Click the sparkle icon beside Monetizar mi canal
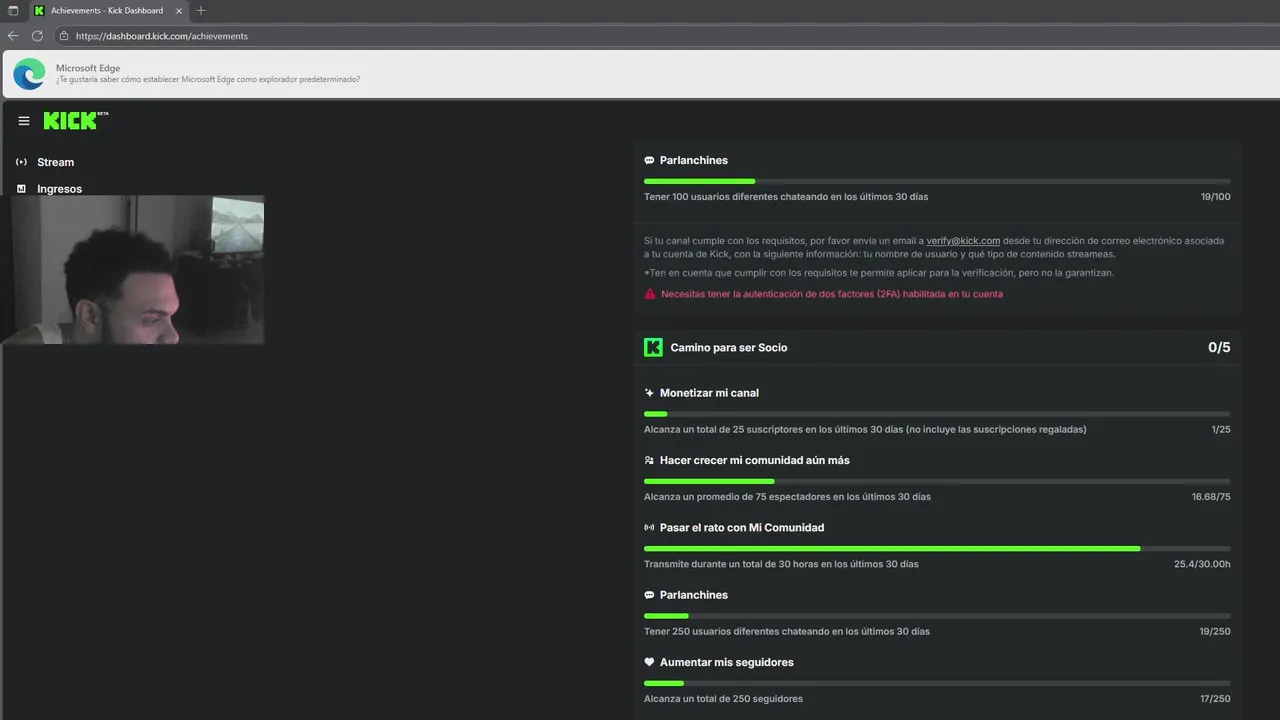The width and height of the screenshot is (1280, 720). (x=649, y=393)
